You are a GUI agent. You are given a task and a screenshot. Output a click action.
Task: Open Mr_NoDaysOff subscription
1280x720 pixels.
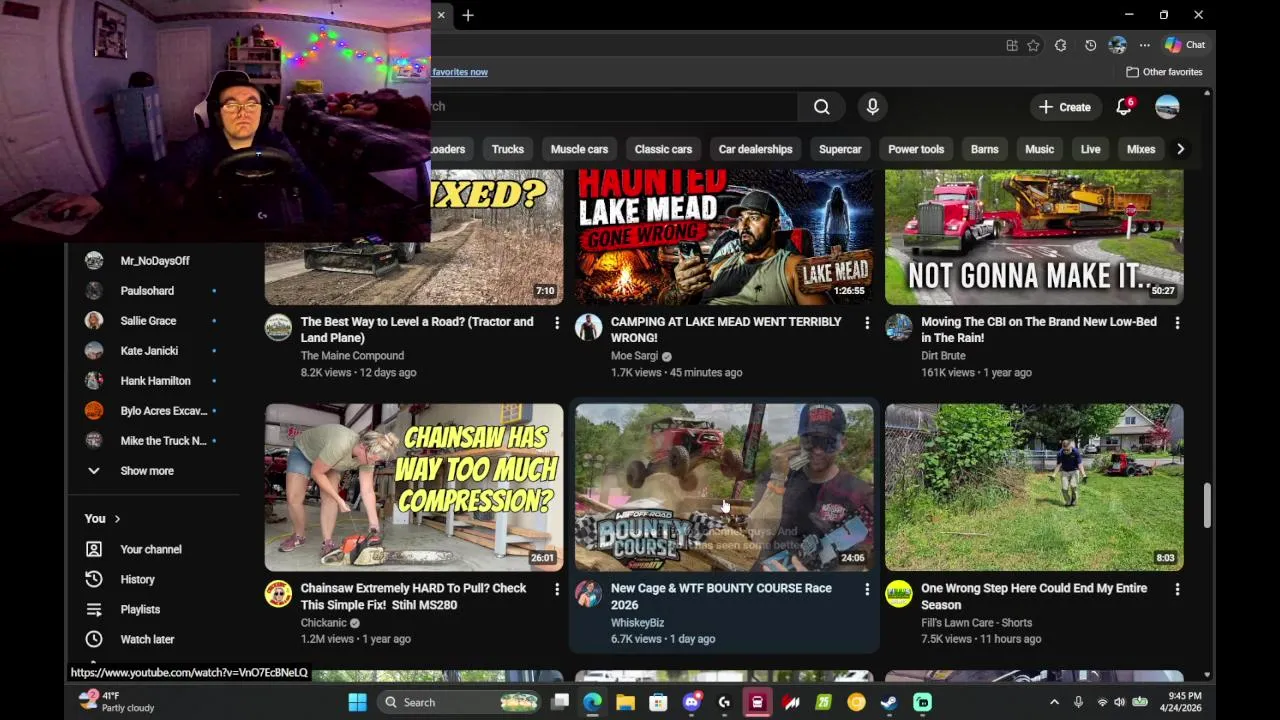tap(152, 261)
